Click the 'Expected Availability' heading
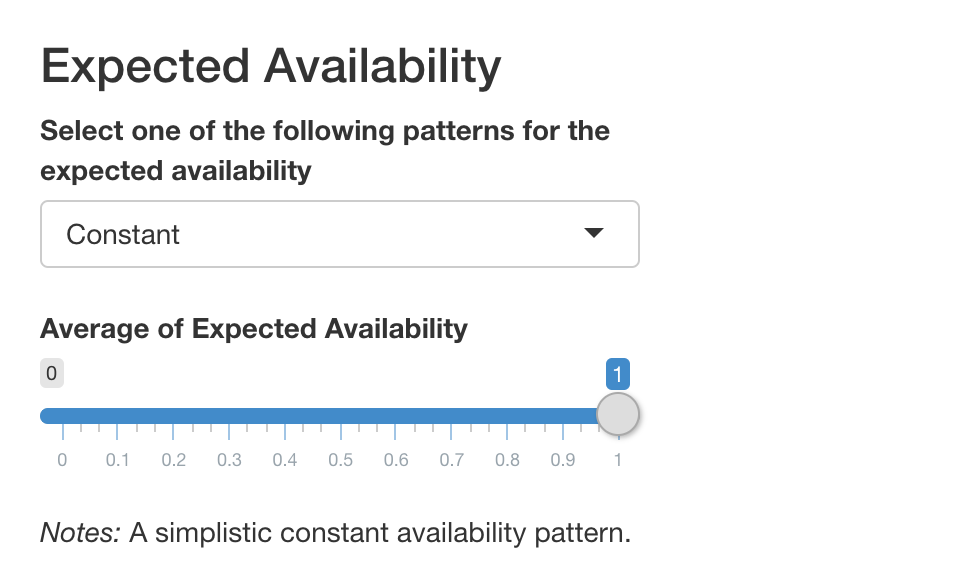The height and width of the screenshot is (582, 972). point(271,67)
